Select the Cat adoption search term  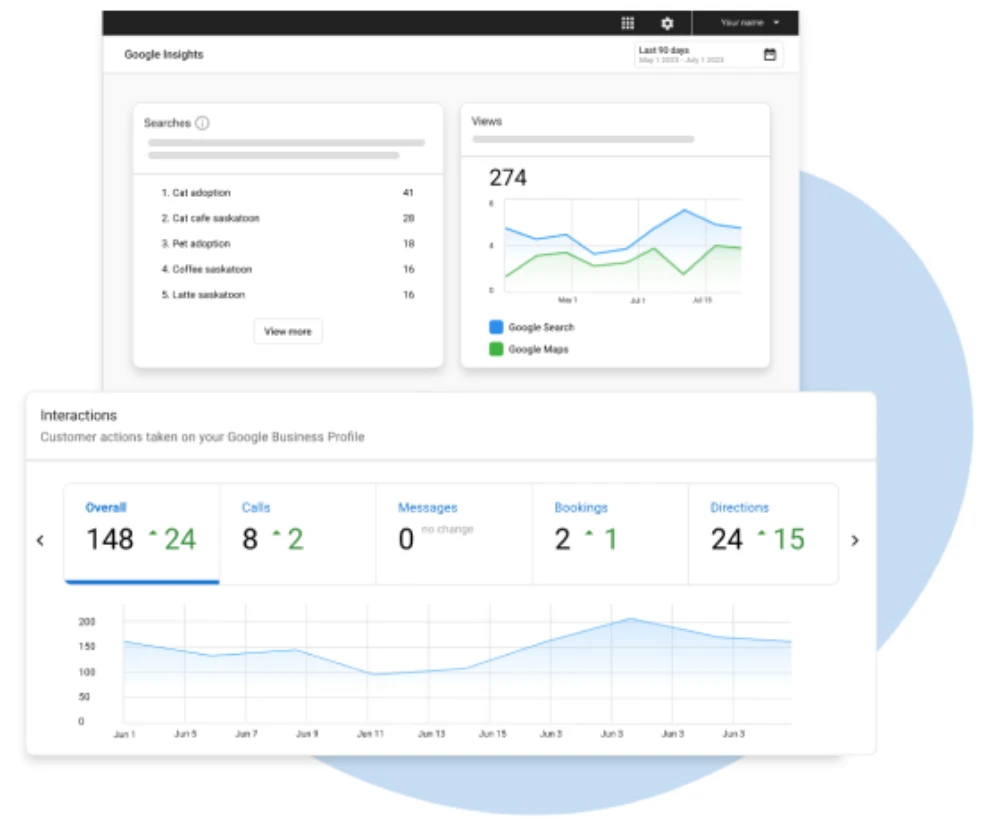click(x=200, y=193)
